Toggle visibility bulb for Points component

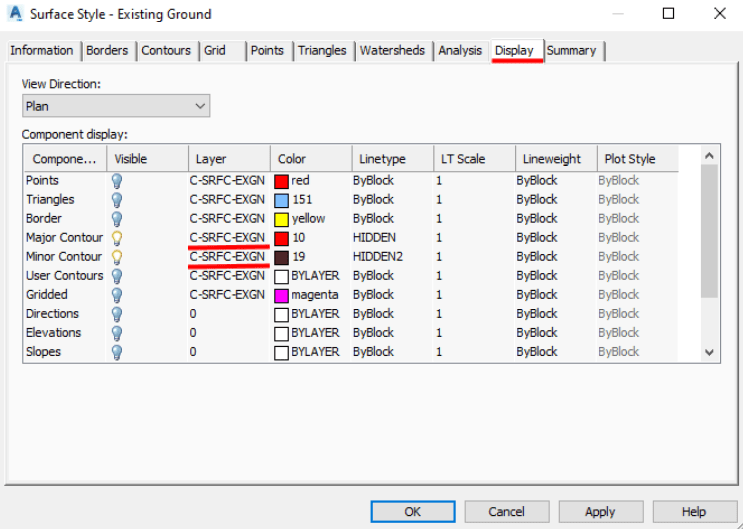pos(117,181)
